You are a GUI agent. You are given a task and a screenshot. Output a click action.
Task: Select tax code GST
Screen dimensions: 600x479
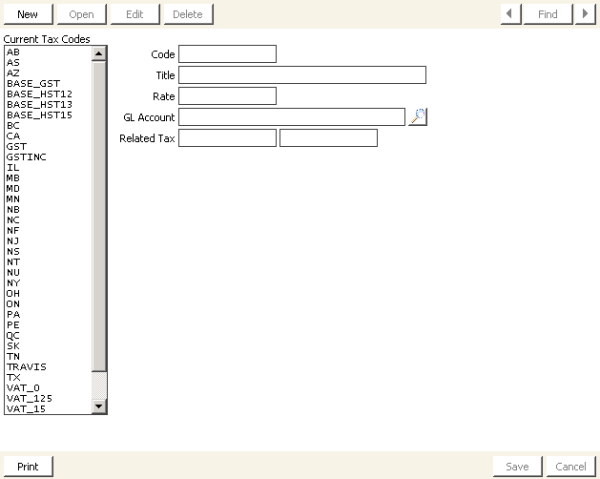click(x=48, y=147)
